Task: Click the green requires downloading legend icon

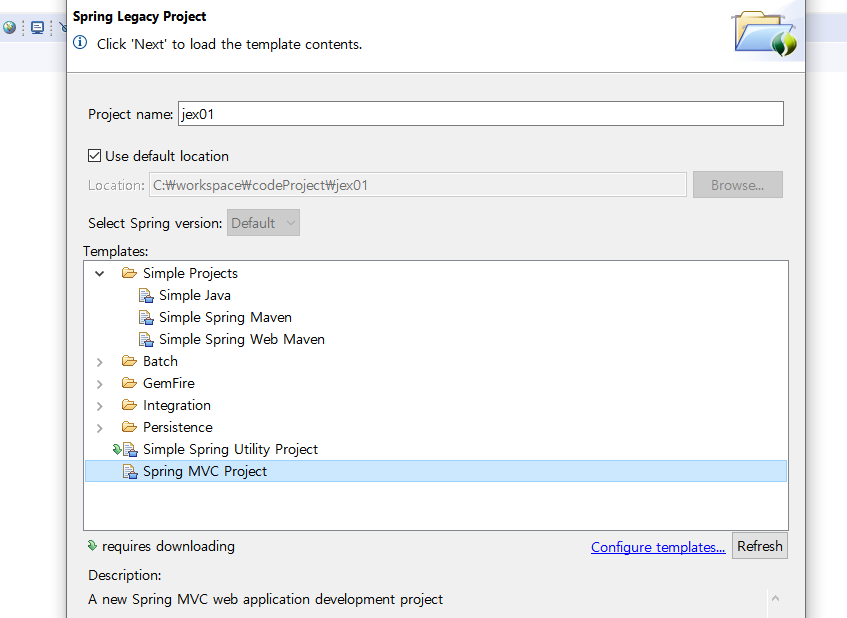Action: [x=92, y=546]
